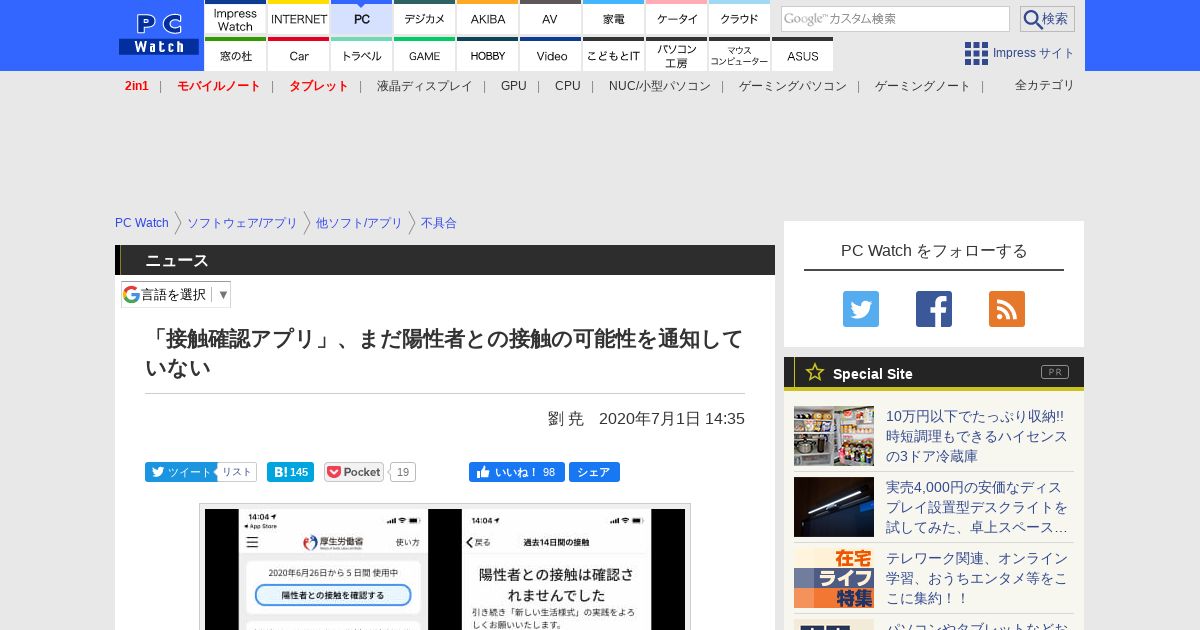Viewport: 1200px width, 630px height.
Task: Open the NUC/小型パソコン category link
Action: (660, 86)
